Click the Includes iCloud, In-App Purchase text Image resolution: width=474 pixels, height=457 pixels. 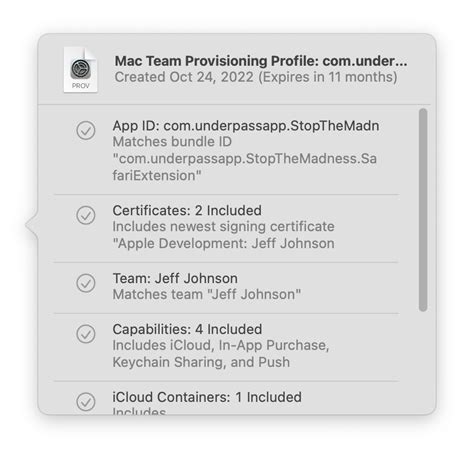pyautogui.click(x=221, y=345)
